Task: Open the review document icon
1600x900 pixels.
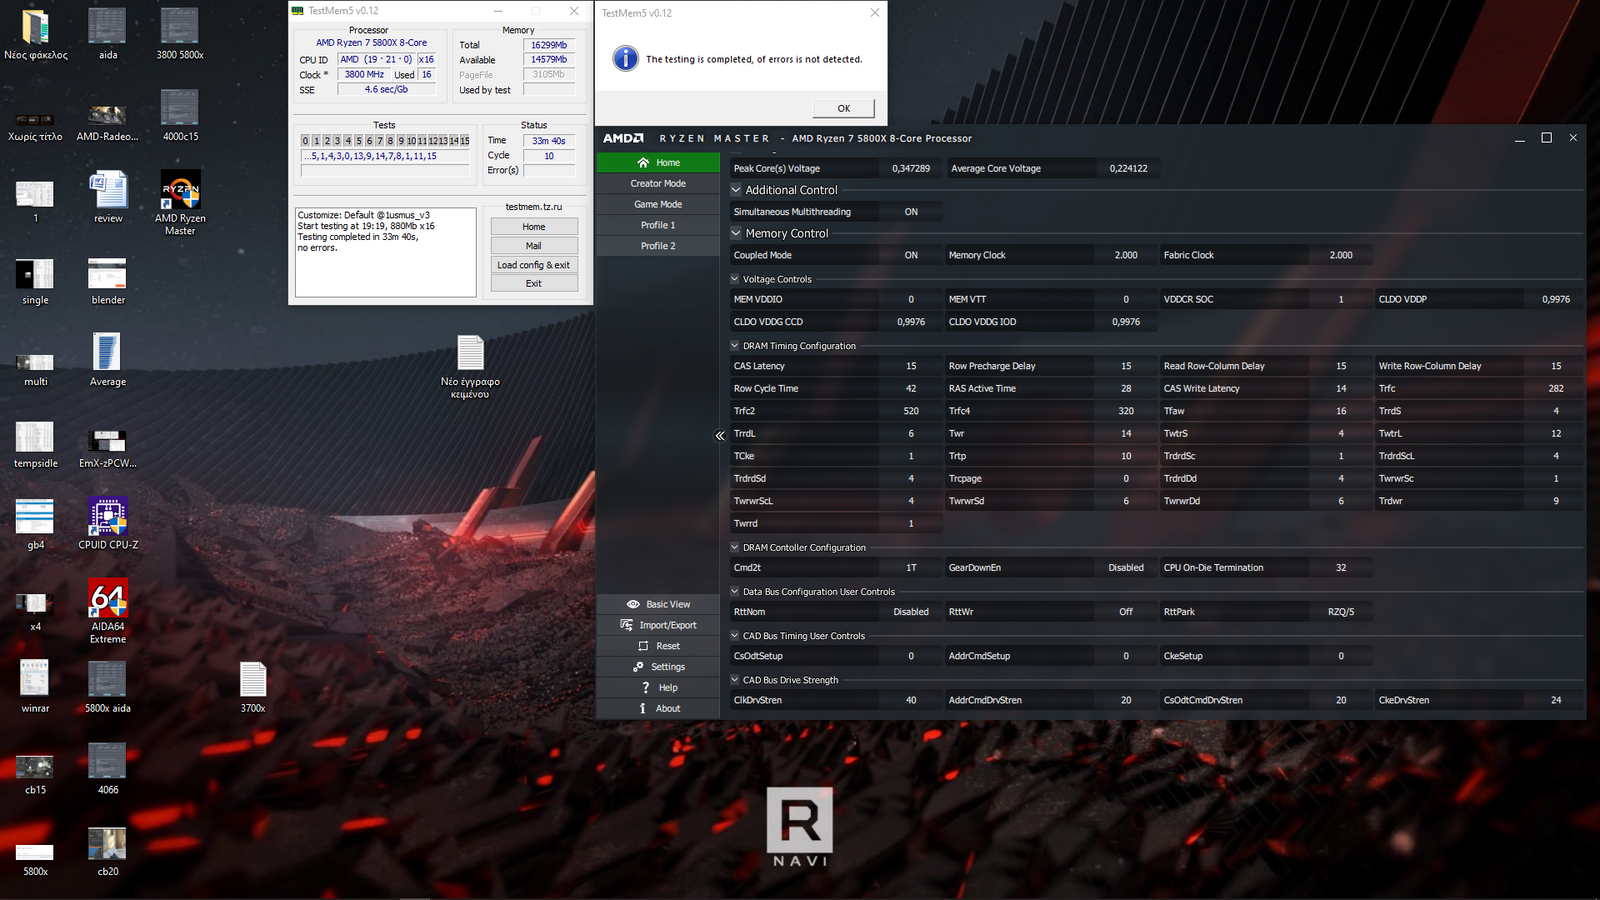Action: click(x=108, y=198)
